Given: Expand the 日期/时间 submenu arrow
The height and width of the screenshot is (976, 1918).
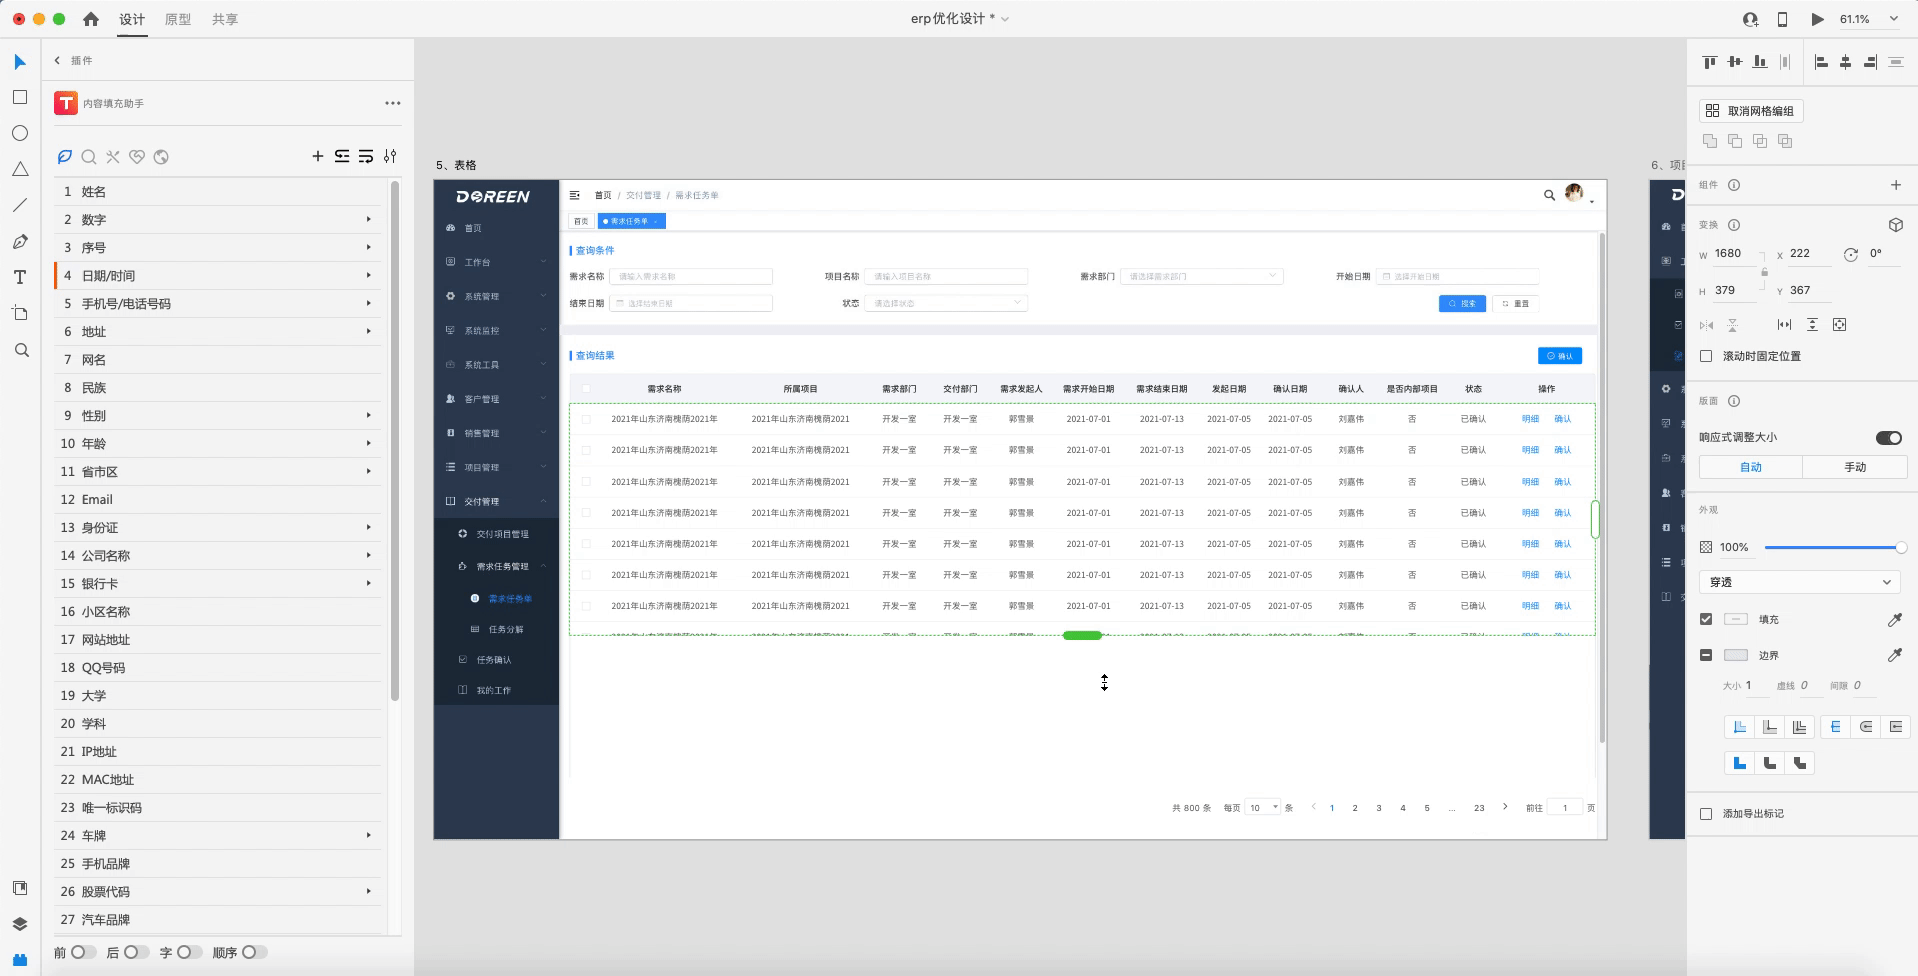Looking at the screenshot, I should point(369,275).
